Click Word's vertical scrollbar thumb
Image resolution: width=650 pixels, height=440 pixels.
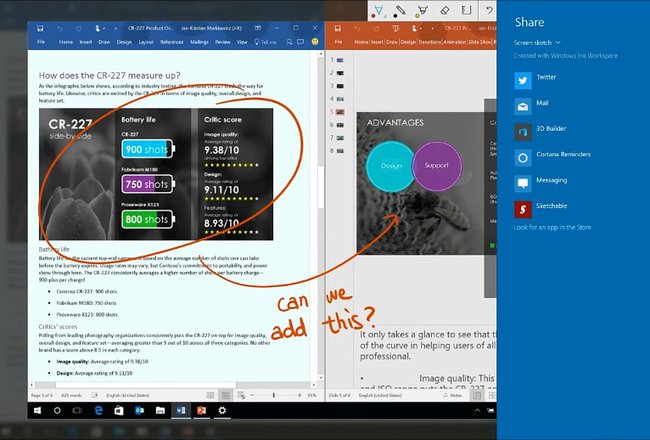320,187
